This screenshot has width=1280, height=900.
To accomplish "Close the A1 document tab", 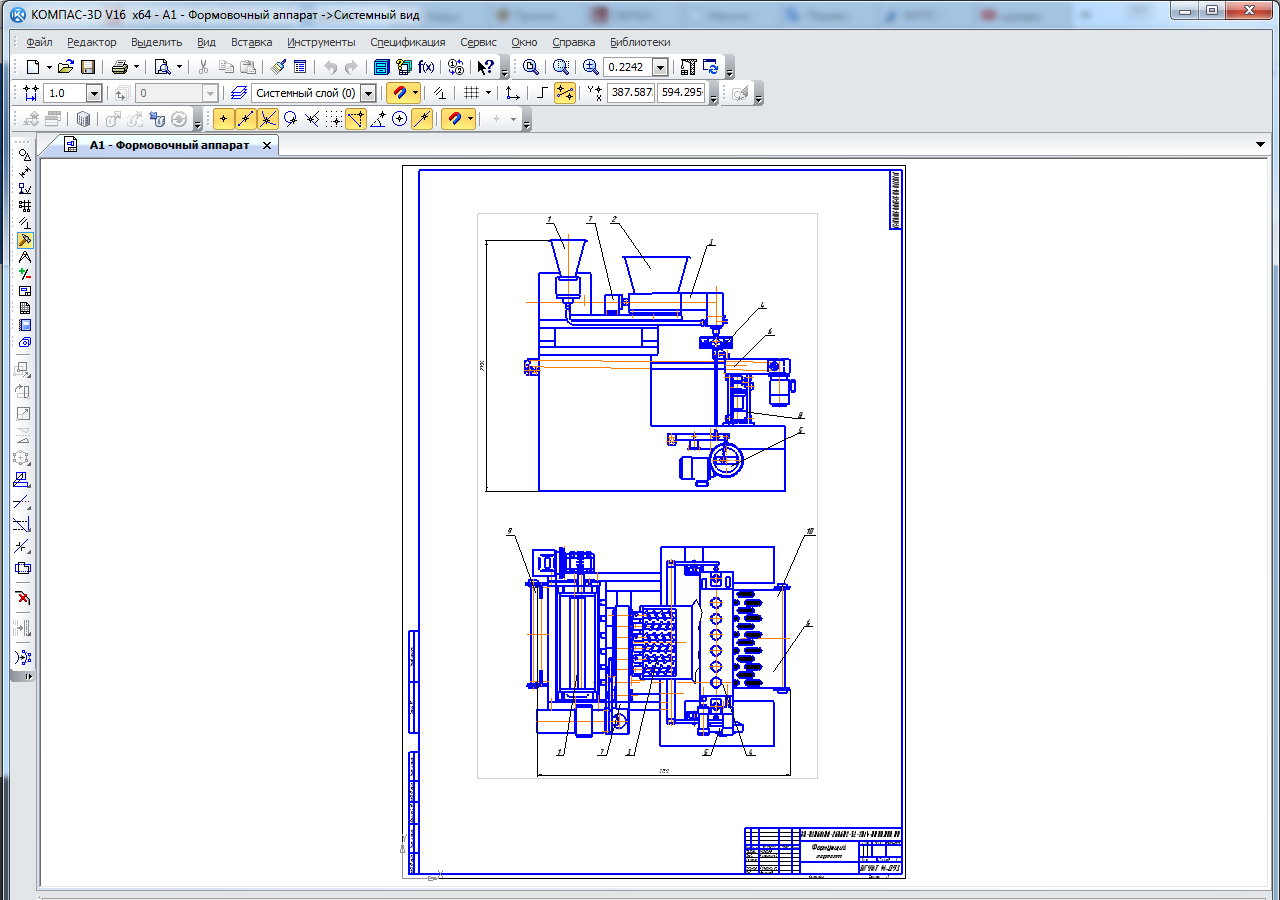I will [267, 145].
